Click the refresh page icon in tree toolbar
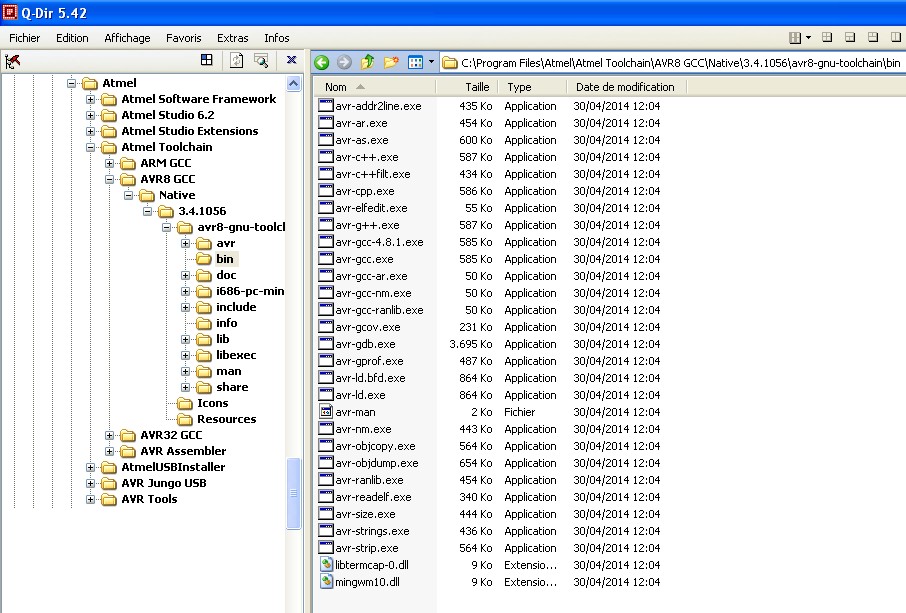Image resolution: width=906 pixels, height=613 pixels. [236, 60]
